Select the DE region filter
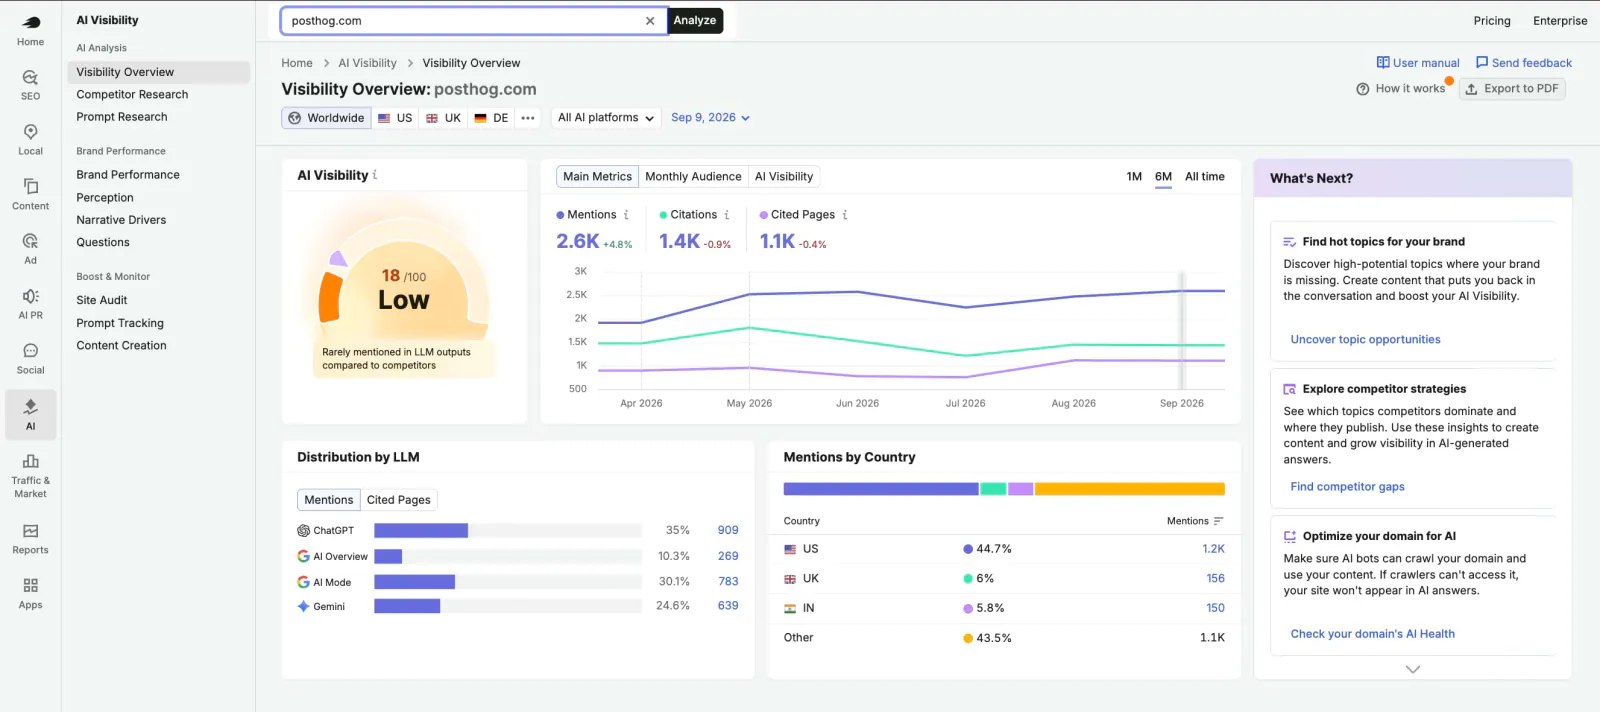Viewport: 1600px width, 712px height. 491,118
